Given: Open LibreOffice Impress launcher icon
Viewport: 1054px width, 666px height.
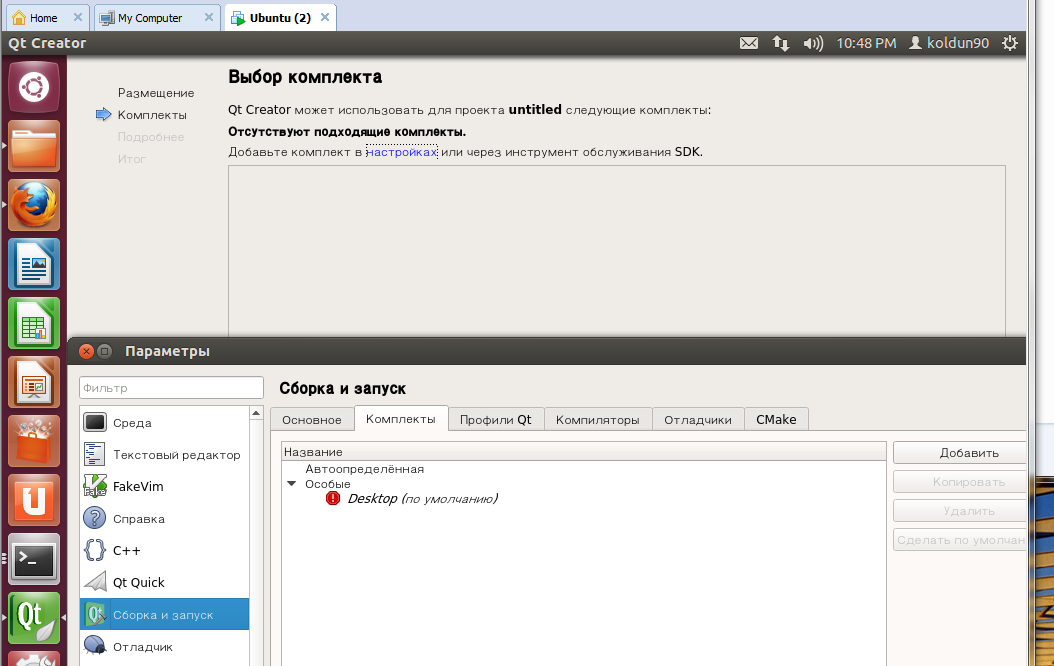Looking at the screenshot, I should [x=34, y=382].
